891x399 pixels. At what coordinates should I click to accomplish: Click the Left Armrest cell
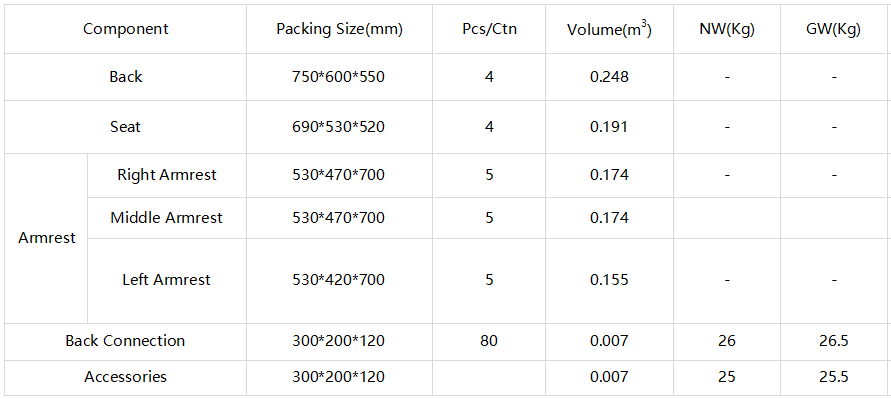pyautogui.click(x=167, y=281)
